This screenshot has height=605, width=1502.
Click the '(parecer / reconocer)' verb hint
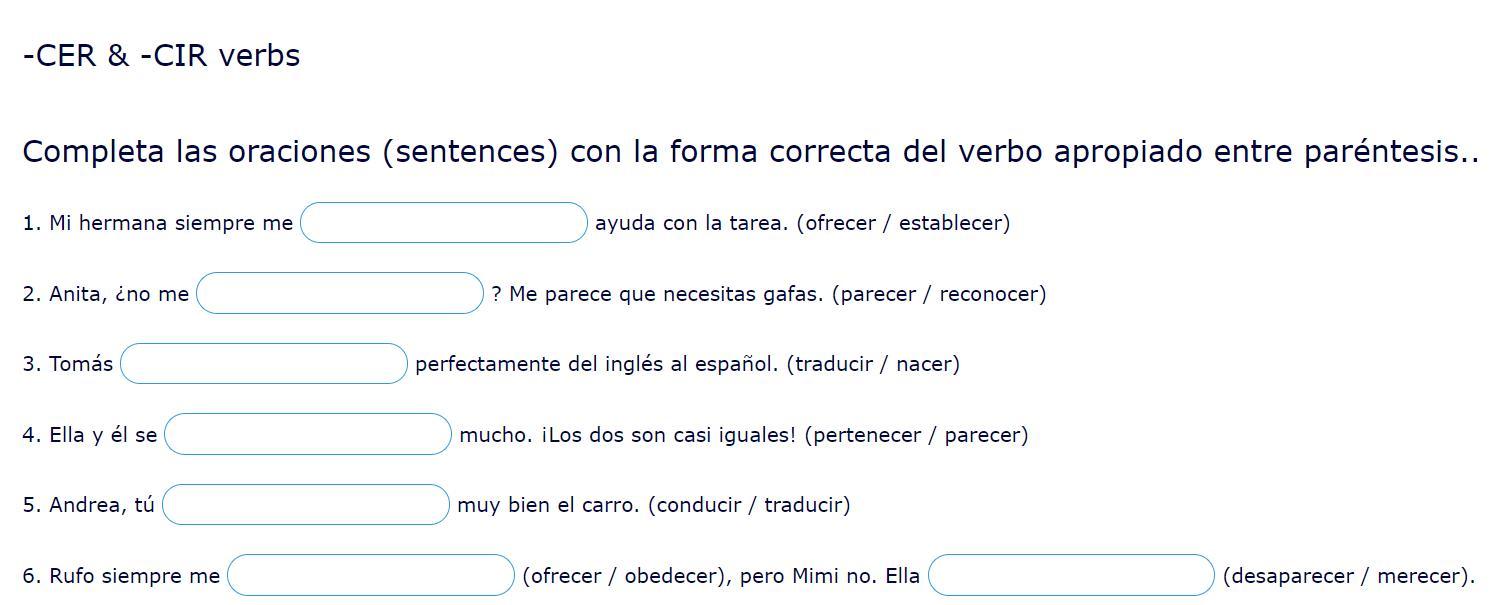pyautogui.click(x=939, y=294)
